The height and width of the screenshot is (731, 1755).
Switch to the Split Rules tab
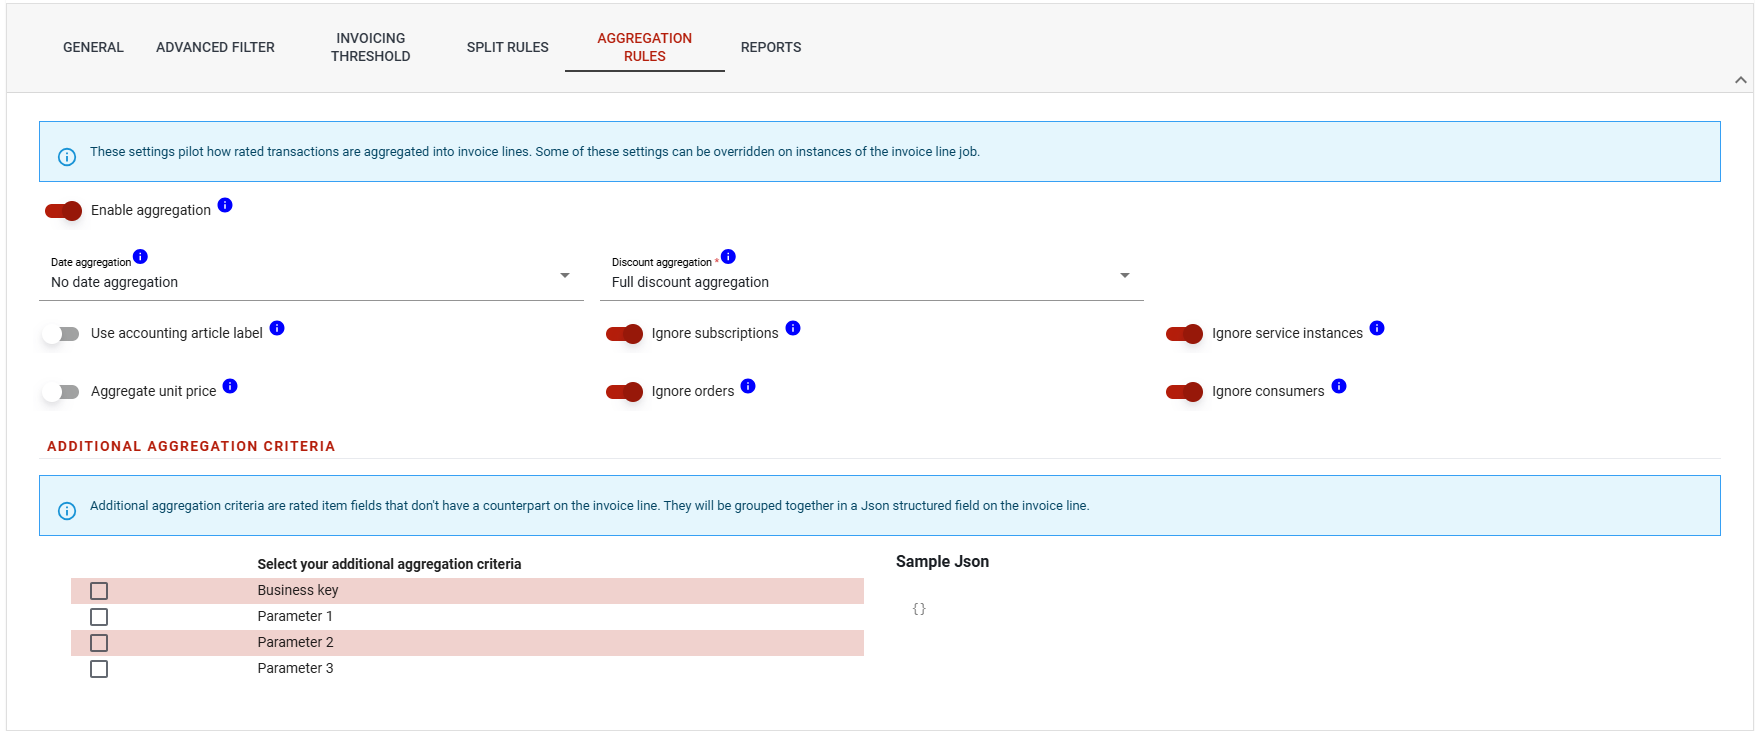coord(507,47)
